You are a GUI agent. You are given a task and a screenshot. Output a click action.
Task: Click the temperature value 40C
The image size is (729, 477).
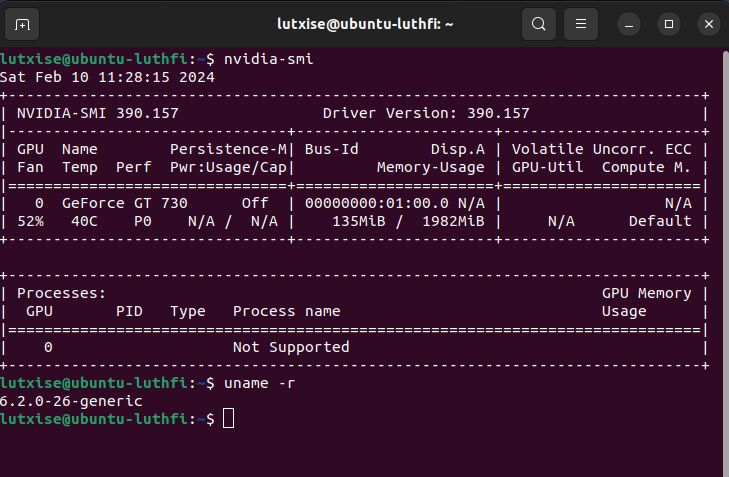coord(84,221)
